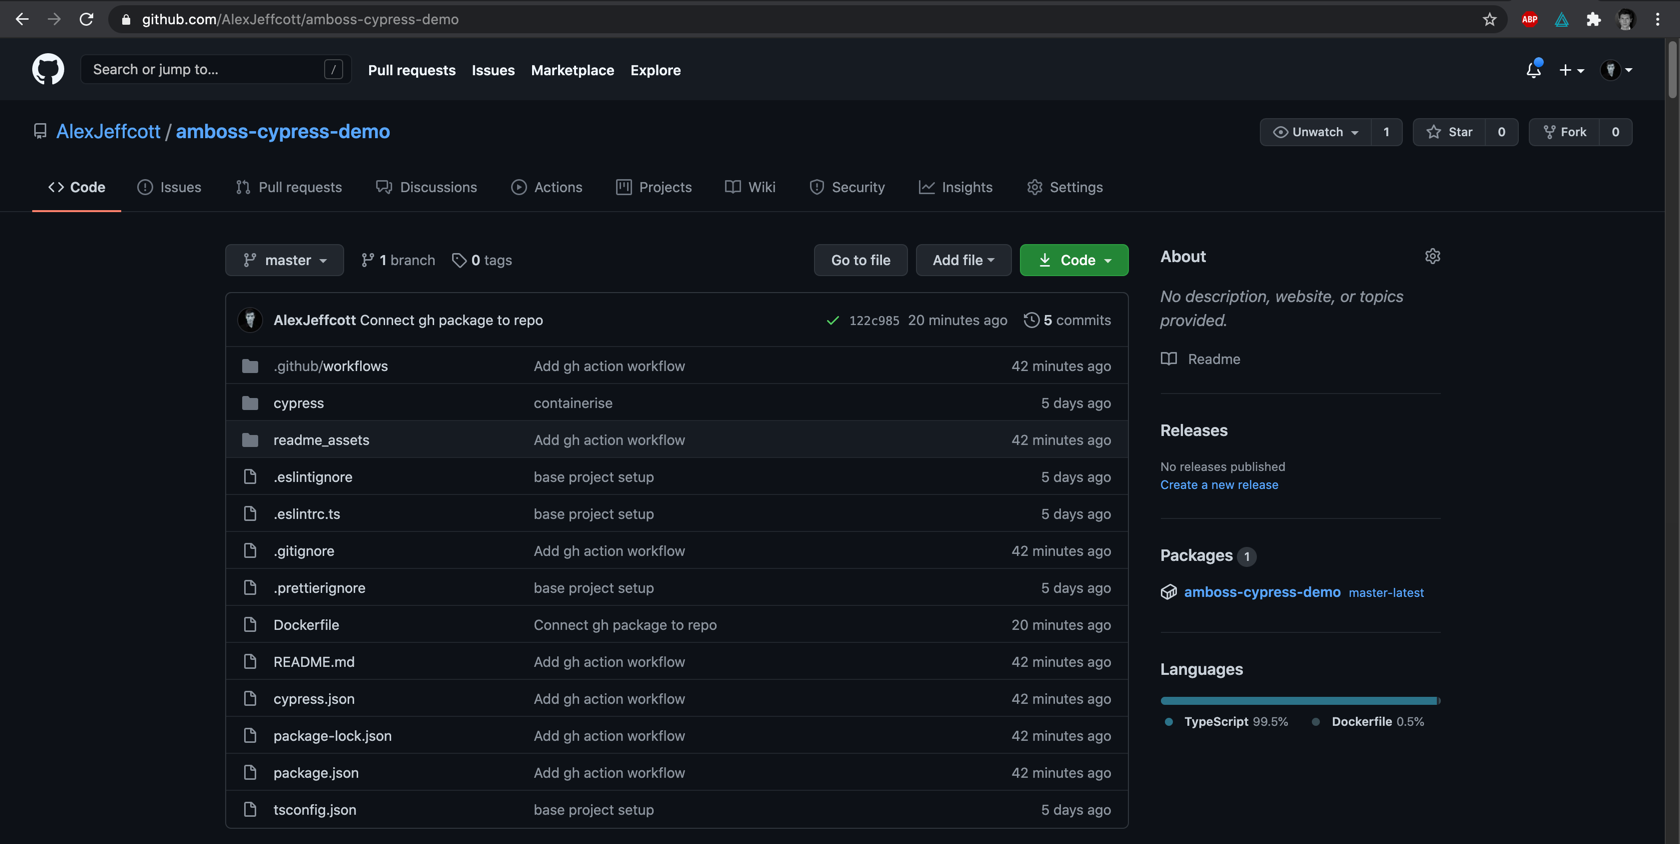Open the amboss-cypress-demo package link

click(x=1262, y=592)
